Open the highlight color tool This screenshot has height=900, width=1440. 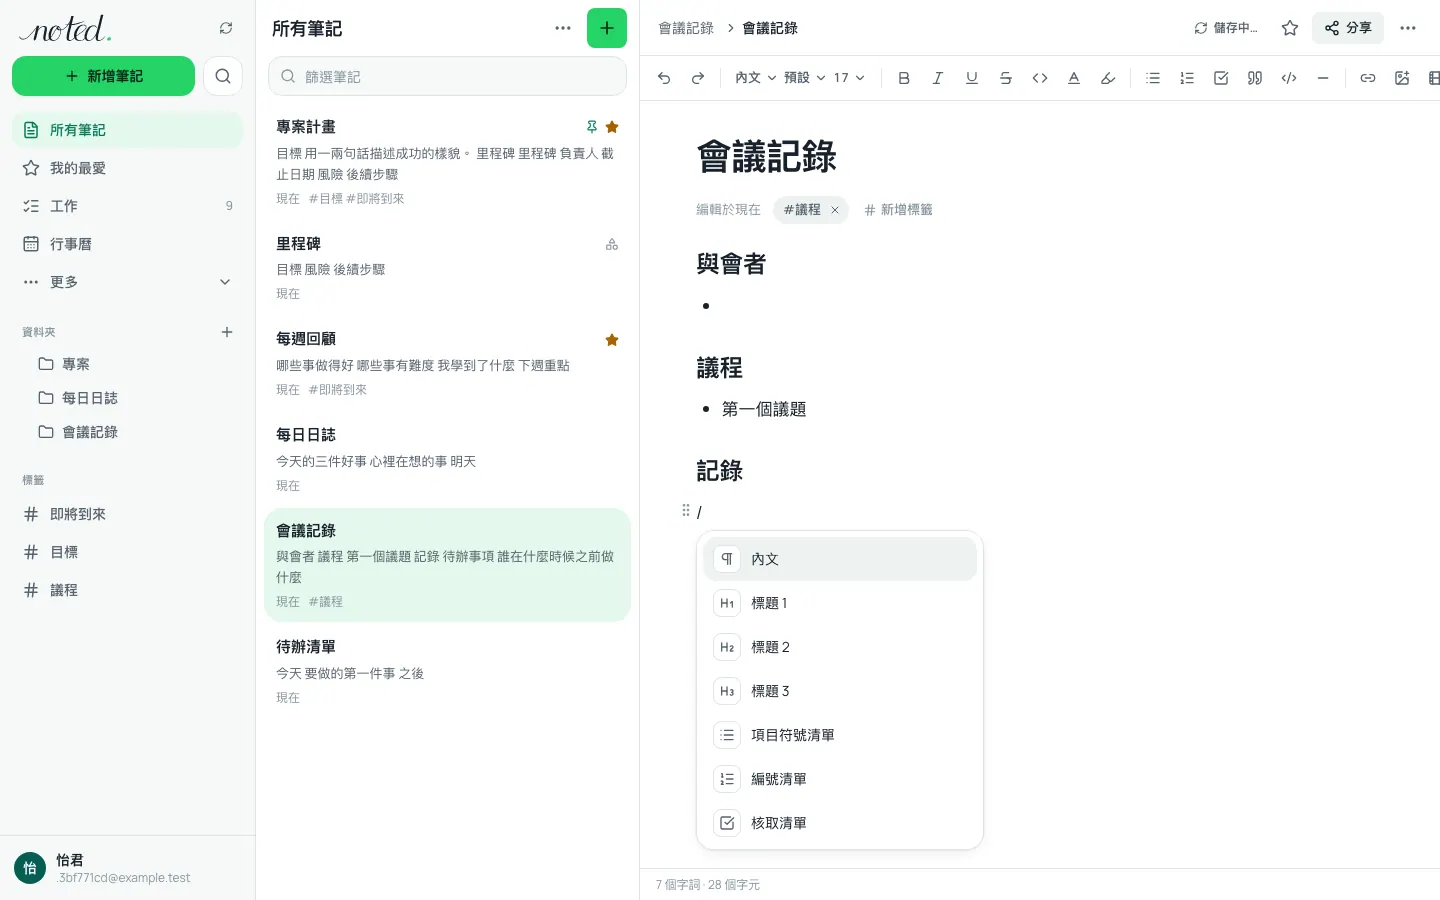[1108, 78]
